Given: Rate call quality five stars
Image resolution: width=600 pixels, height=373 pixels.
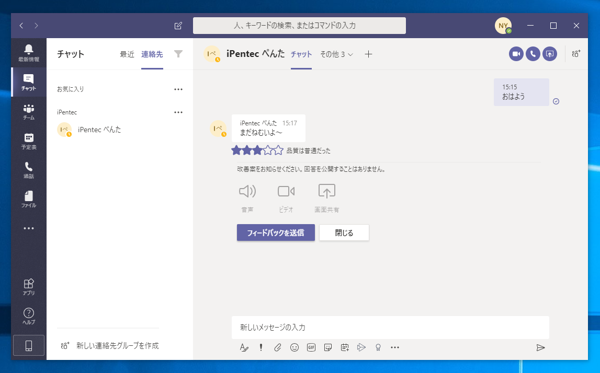Looking at the screenshot, I should [x=279, y=150].
